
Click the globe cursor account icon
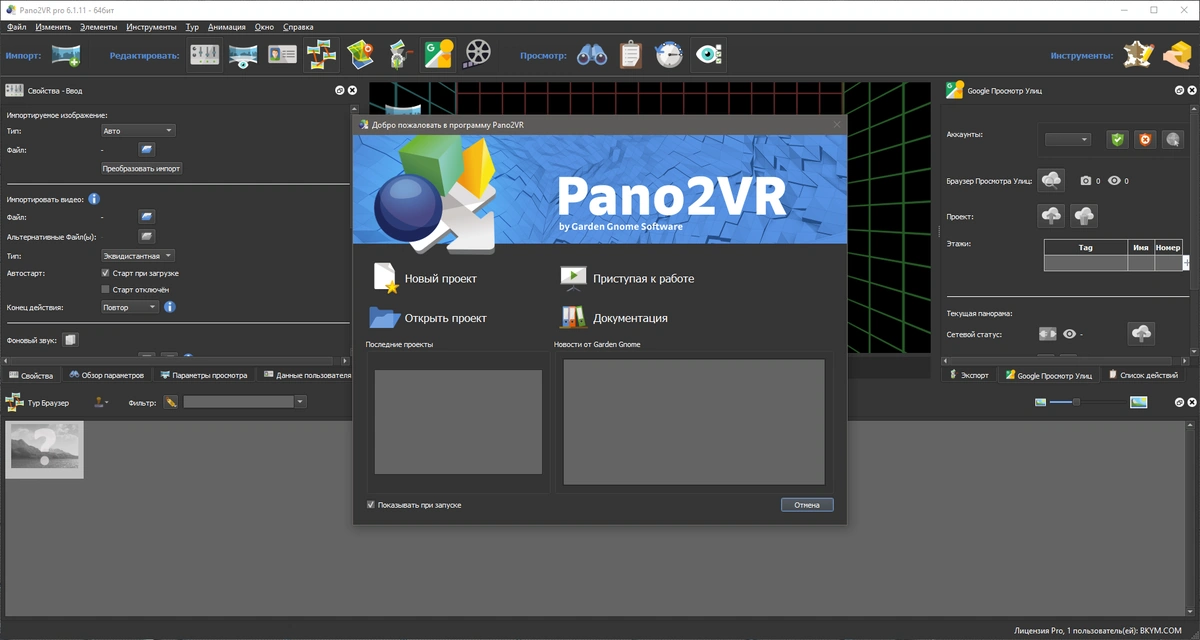1172,139
